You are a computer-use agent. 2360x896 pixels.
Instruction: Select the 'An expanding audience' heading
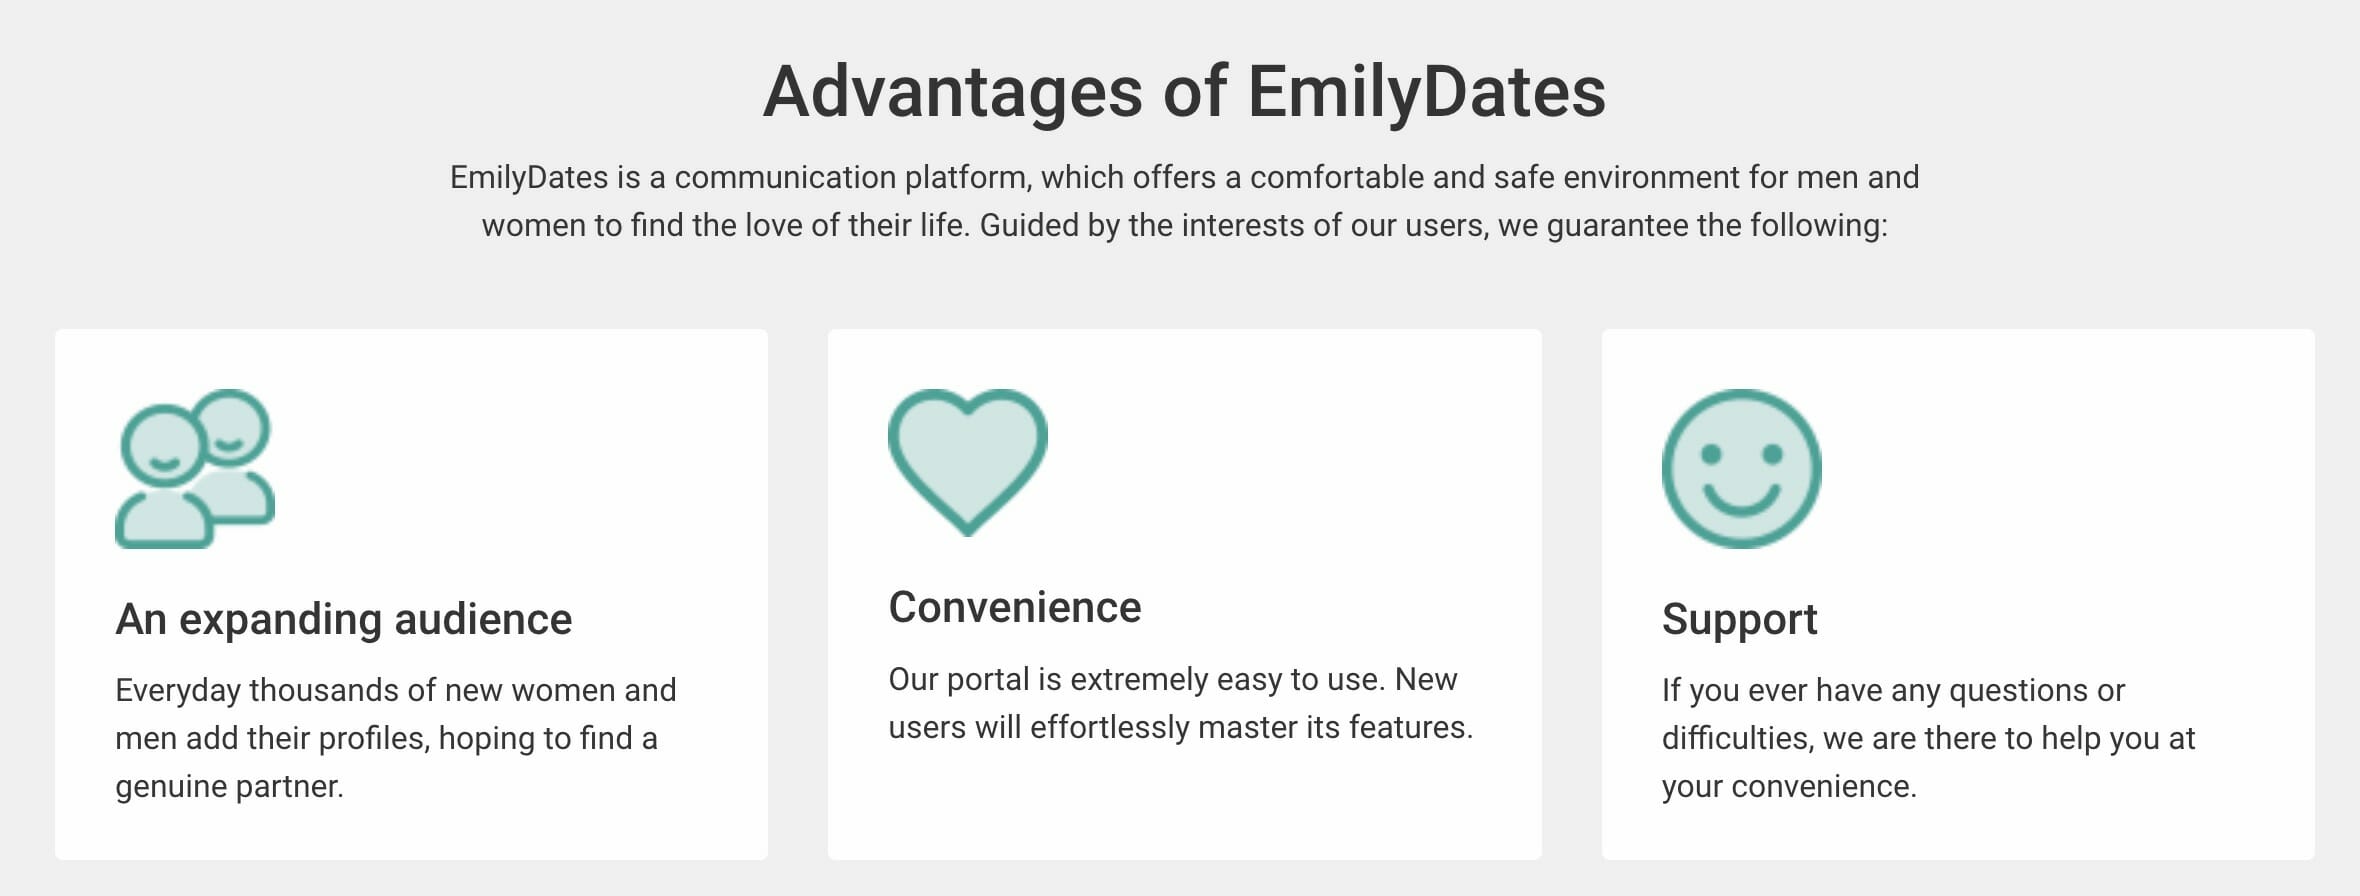[343, 619]
